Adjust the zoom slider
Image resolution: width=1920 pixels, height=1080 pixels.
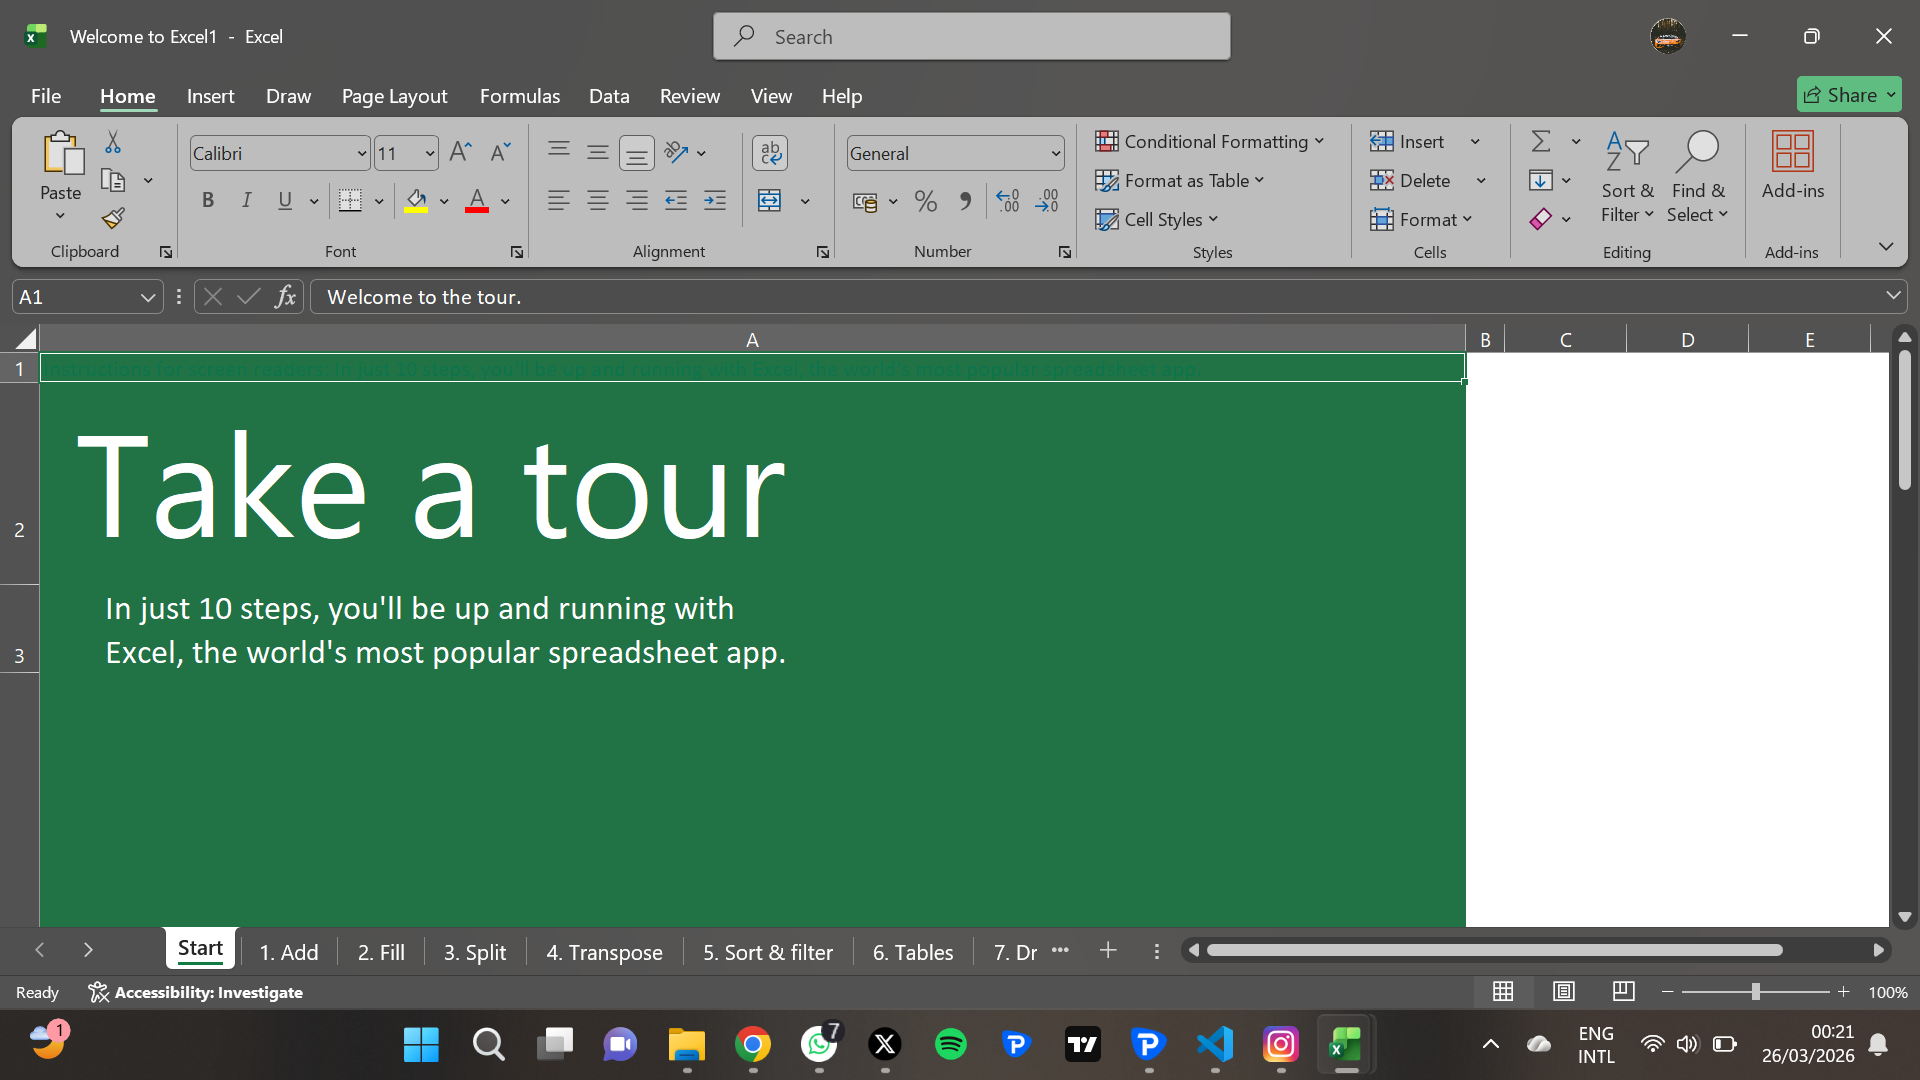[x=1757, y=991]
